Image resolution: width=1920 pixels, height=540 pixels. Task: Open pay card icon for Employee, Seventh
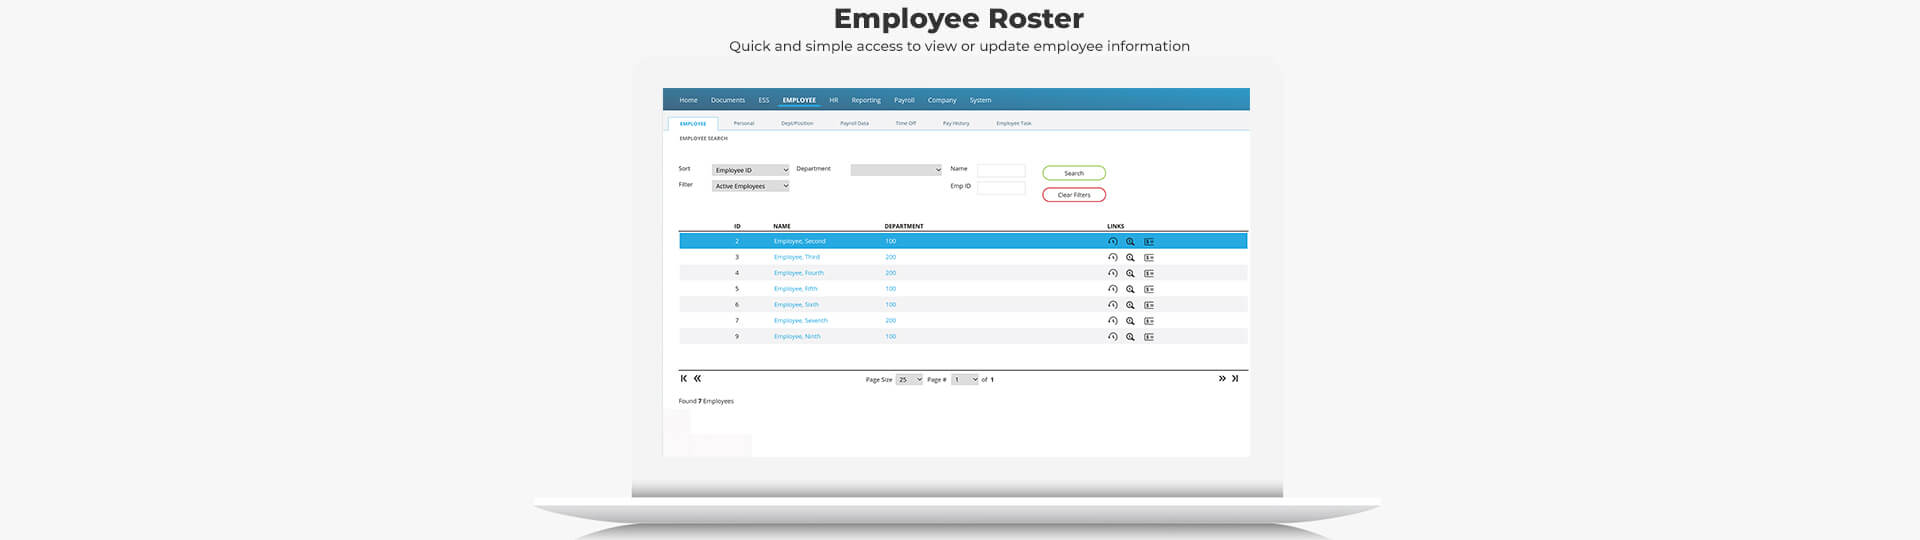1149,321
